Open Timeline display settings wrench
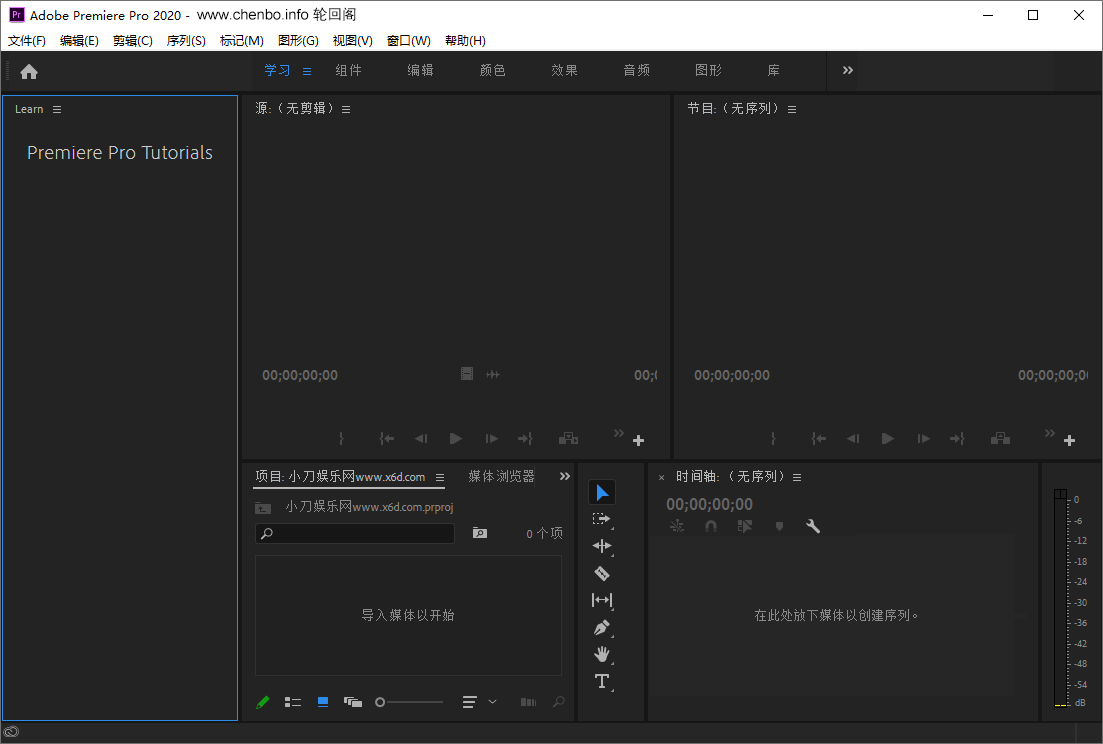 pos(812,526)
